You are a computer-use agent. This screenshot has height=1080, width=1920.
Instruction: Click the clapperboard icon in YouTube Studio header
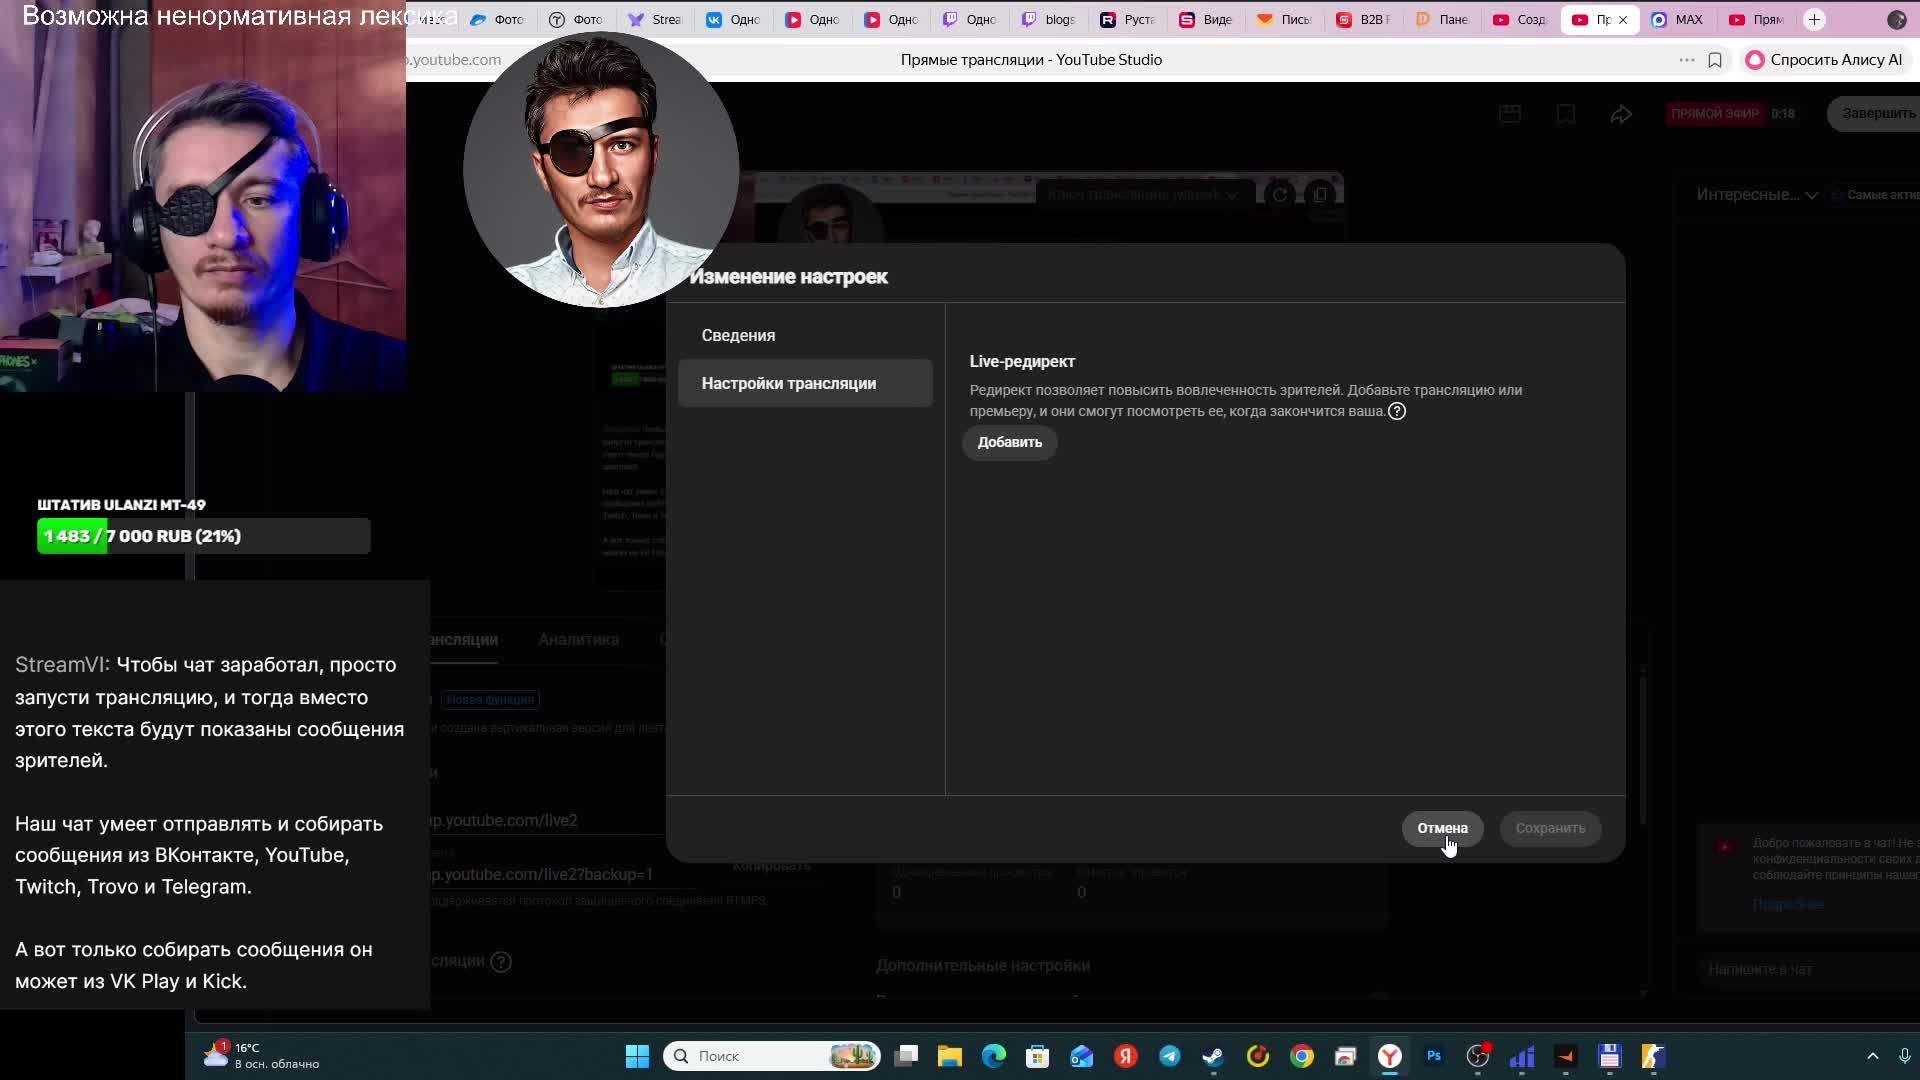click(1510, 114)
